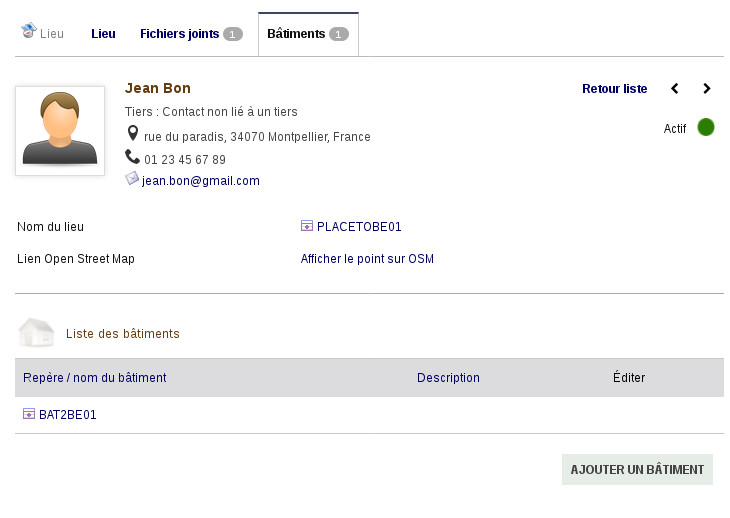Sort by Description column header

tap(448, 378)
